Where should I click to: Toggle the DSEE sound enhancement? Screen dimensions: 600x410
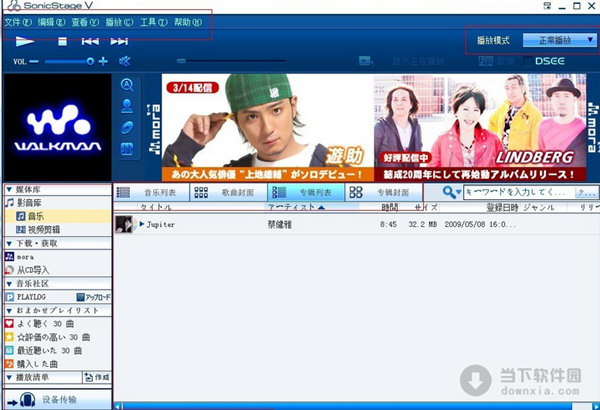pyautogui.click(x=549, y=61)
